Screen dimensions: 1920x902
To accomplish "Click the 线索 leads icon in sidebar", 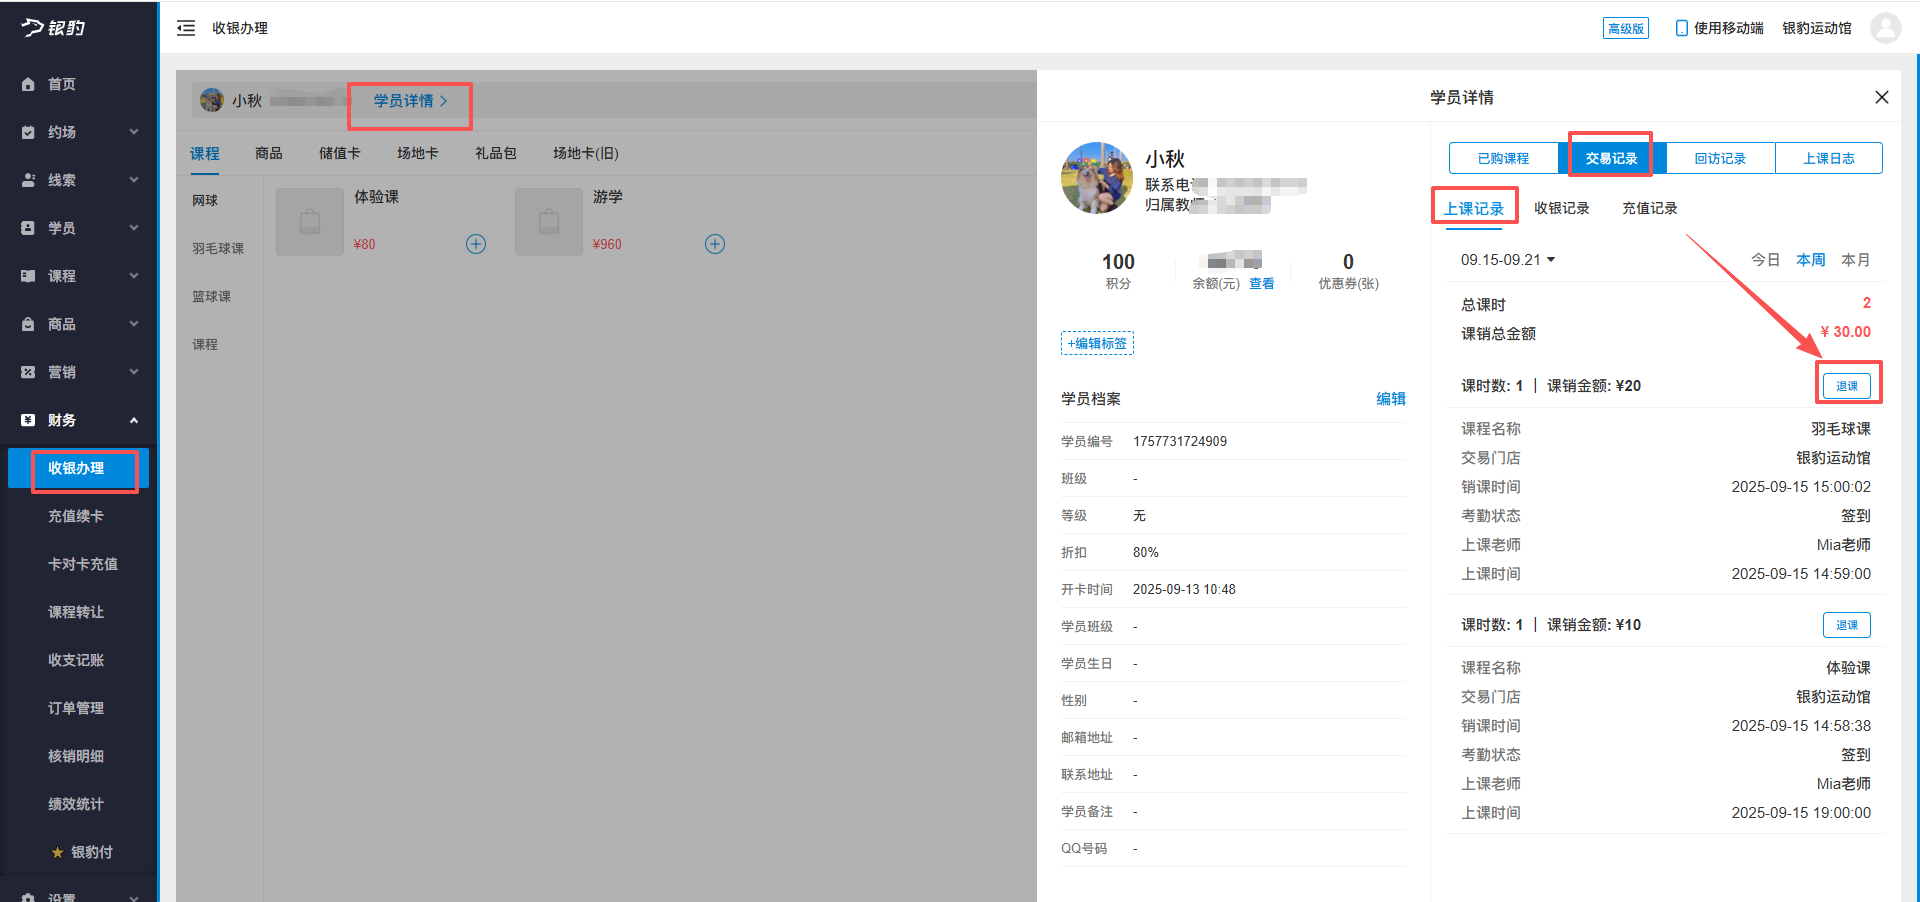I will [x=30, y=180].
